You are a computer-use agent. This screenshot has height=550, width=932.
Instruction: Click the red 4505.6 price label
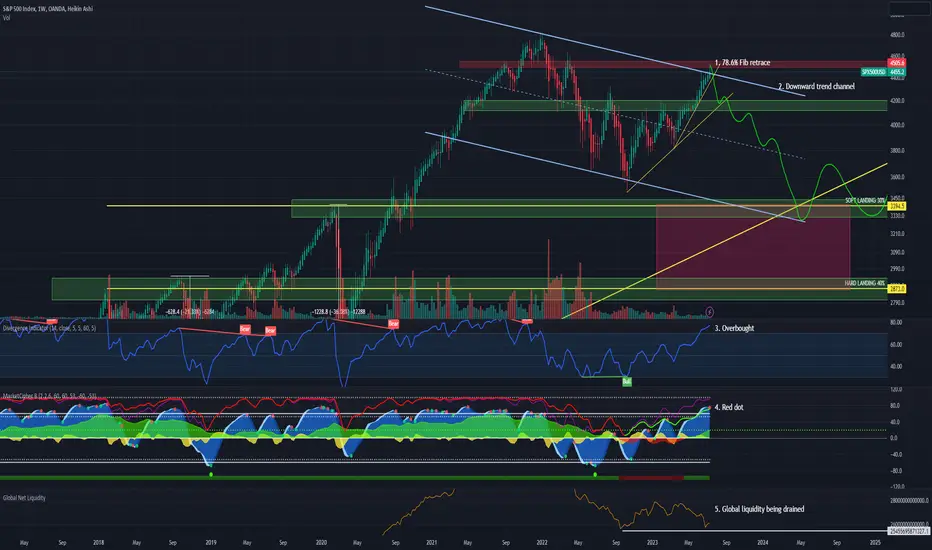click(x=896, y=62)
